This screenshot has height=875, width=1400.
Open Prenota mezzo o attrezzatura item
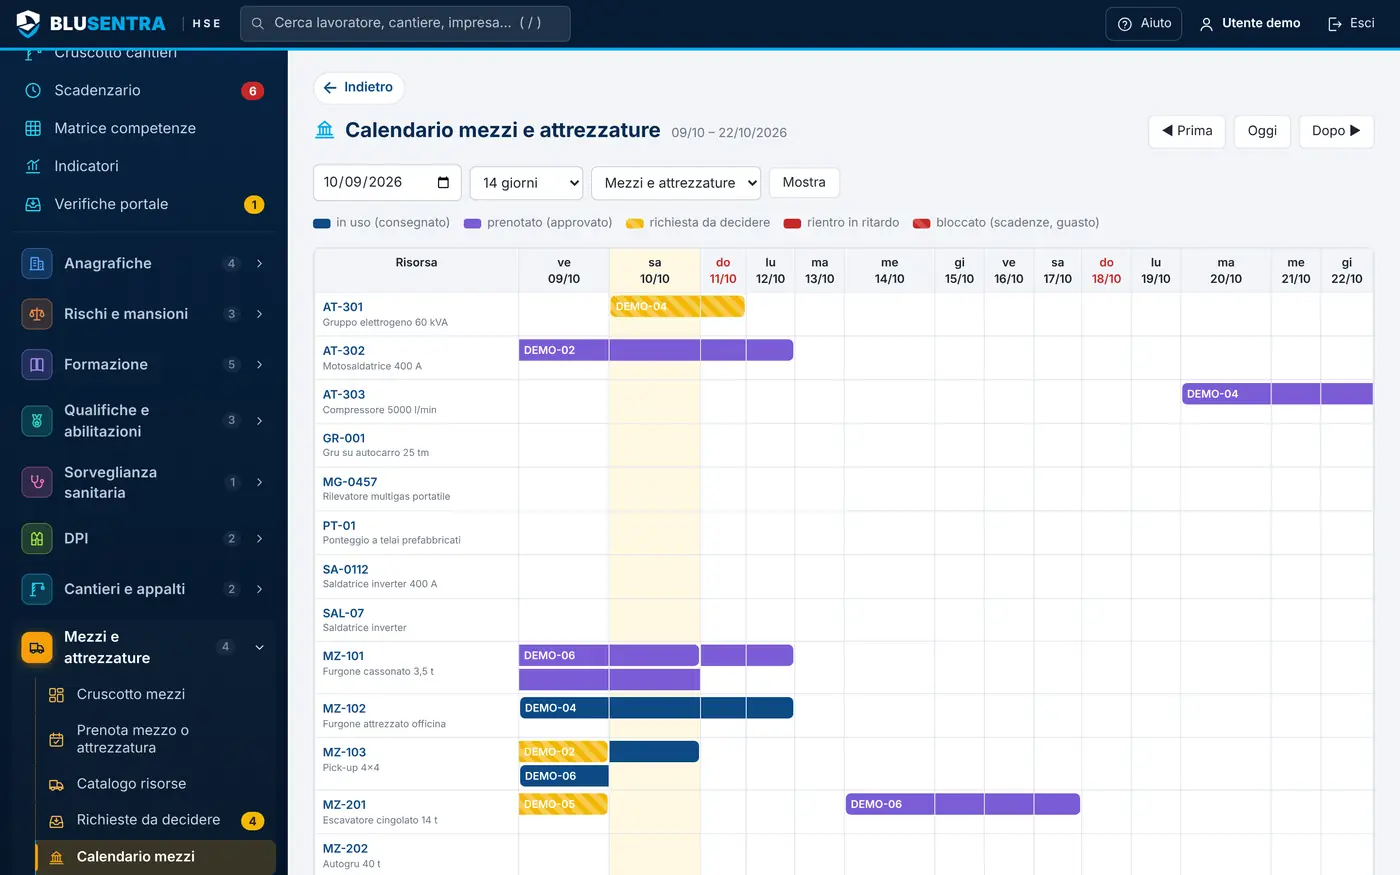point(156,739)
